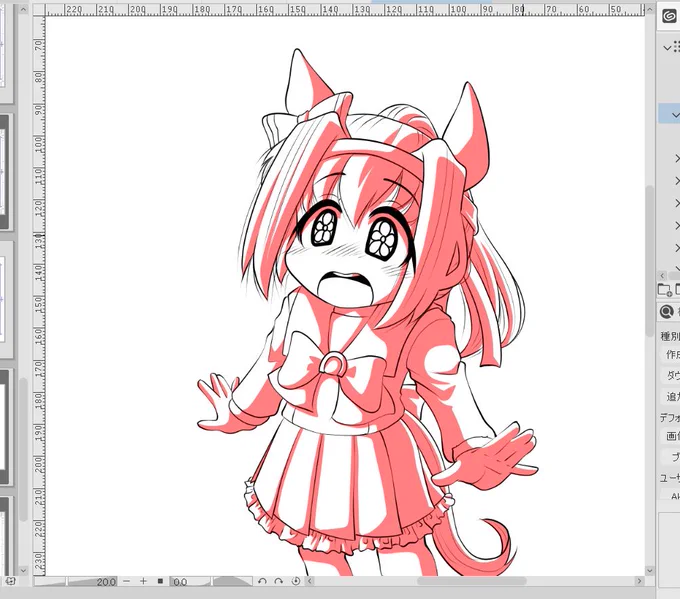Viewport: 680px width, 599px height.
Task: Select the Al user tag
Action: click(x=672, y=495)
